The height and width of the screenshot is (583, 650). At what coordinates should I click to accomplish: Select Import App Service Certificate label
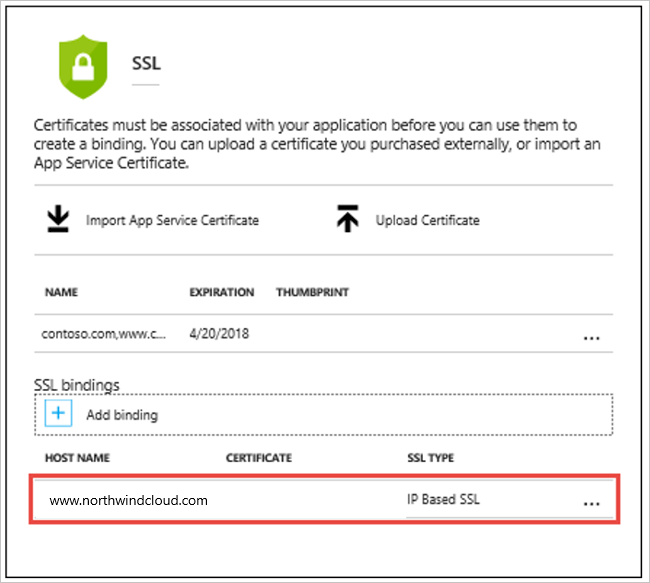click(172, 220)
